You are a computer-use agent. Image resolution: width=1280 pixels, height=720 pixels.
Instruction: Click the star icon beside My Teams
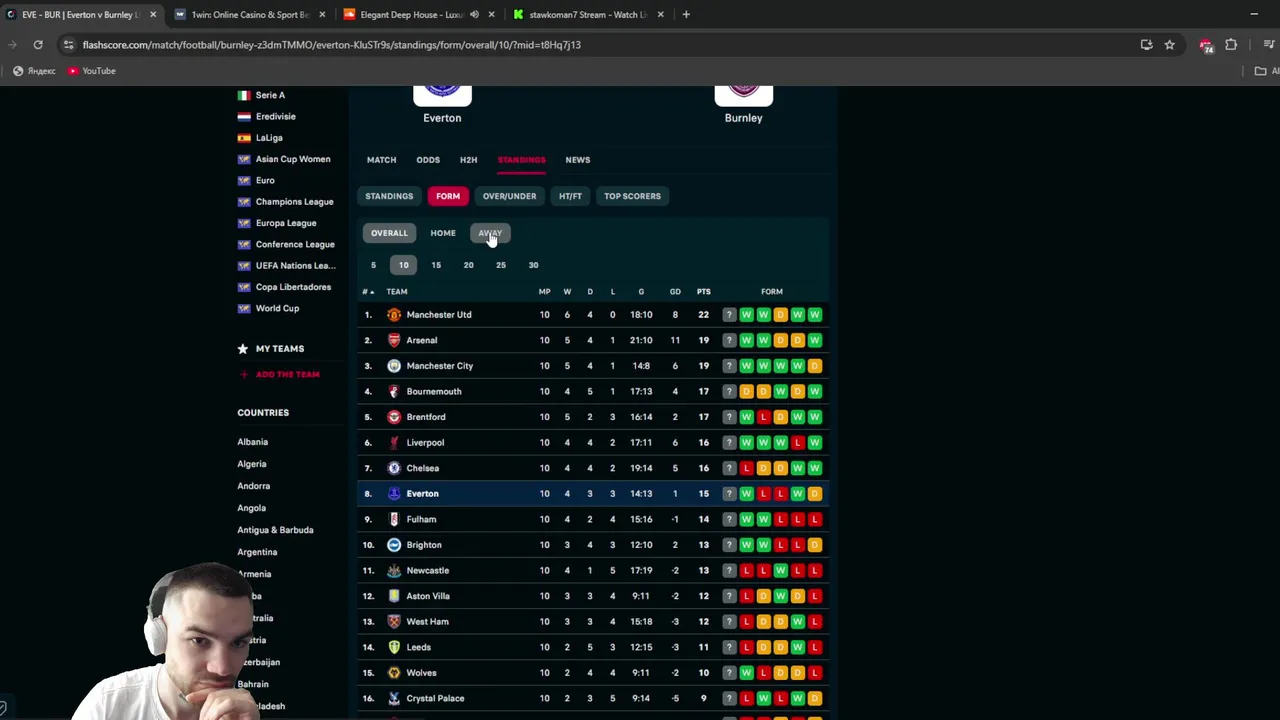(243, 349)
